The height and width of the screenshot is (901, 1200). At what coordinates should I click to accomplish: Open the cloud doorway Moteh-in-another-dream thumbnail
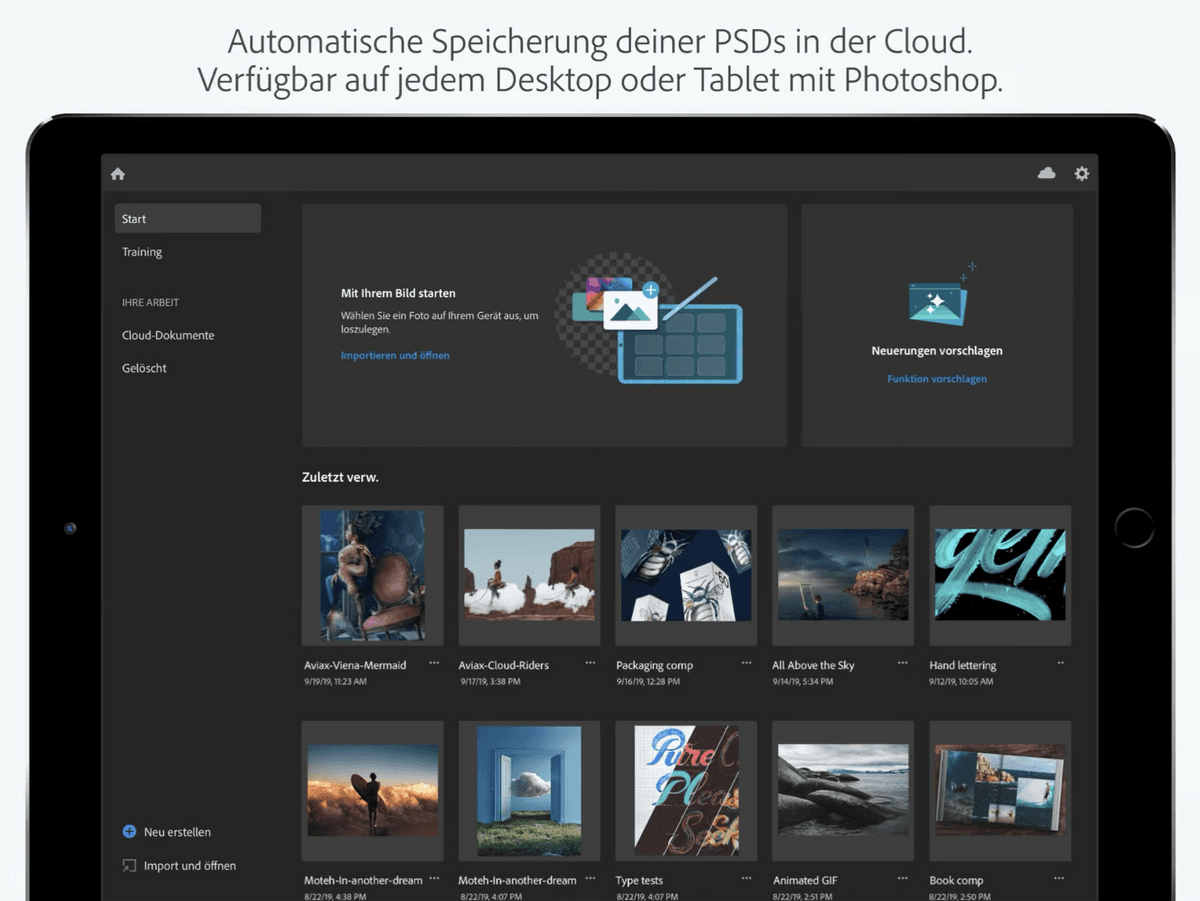pos(529,790)
